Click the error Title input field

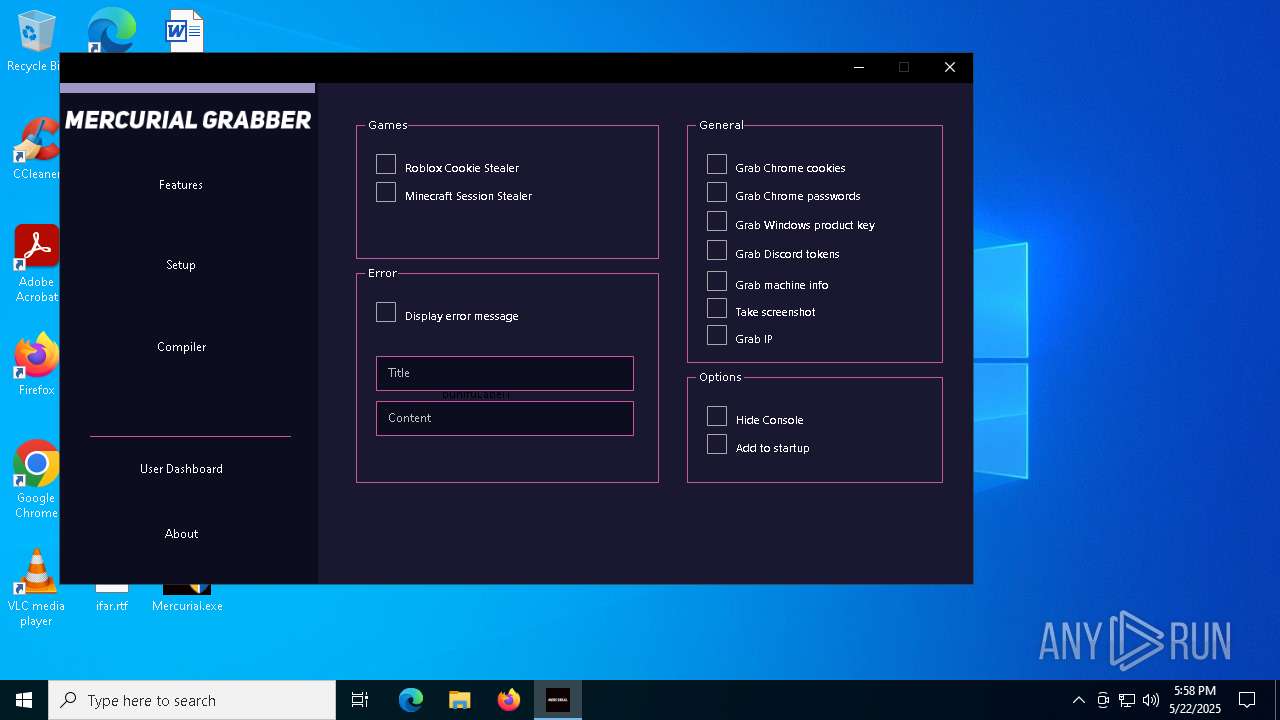point(505,373)
